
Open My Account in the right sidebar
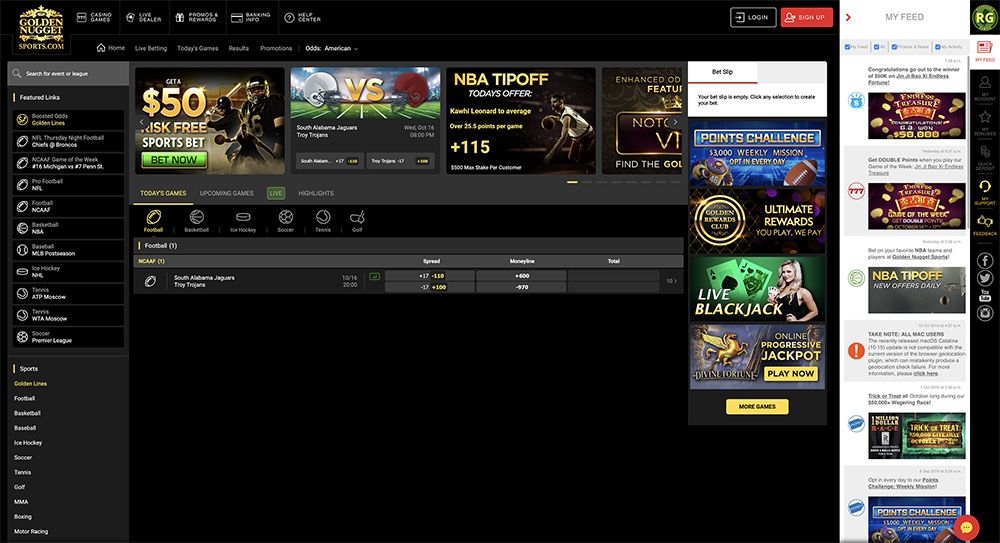985,88
